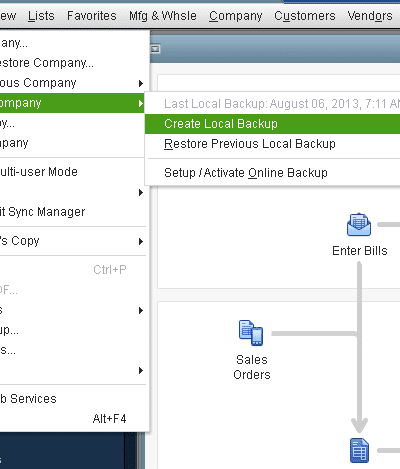Open the Lists menu
The height and width of the screenshot is (469, 400).
(x=41, y=16)
